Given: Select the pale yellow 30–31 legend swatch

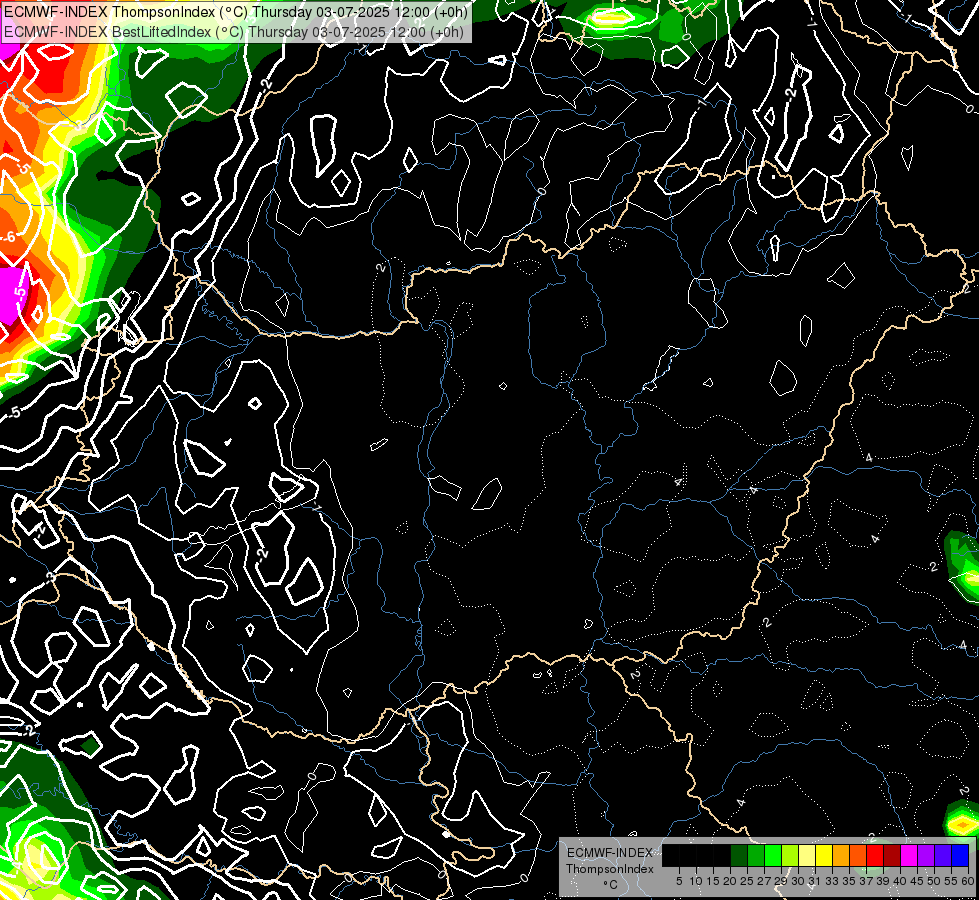Looking at the screenshot, I should pyautogui.click(x=807, y=855).
